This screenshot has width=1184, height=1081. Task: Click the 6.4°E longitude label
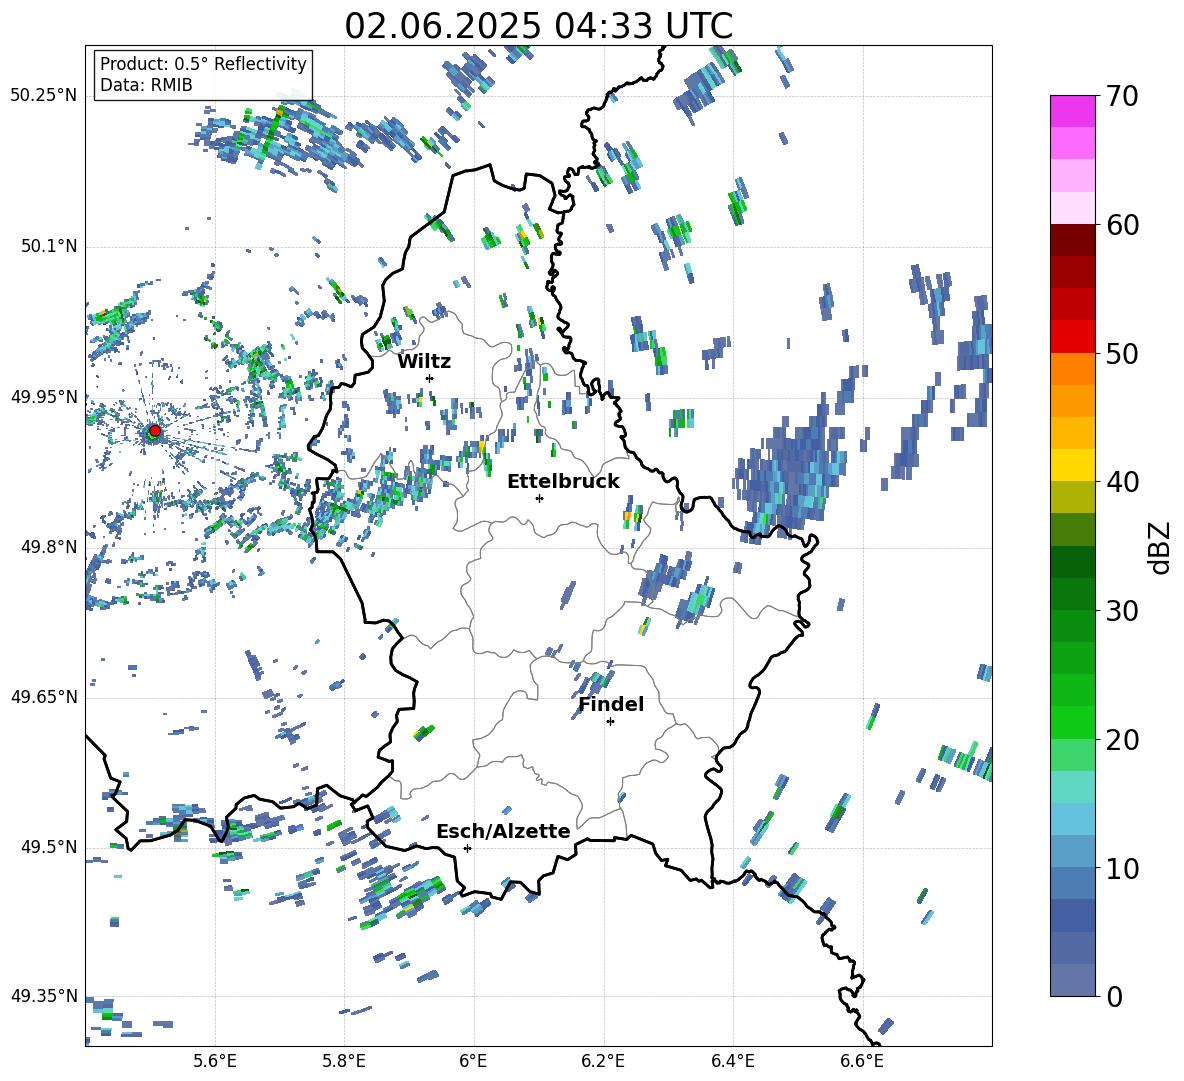coord(732,1062)
